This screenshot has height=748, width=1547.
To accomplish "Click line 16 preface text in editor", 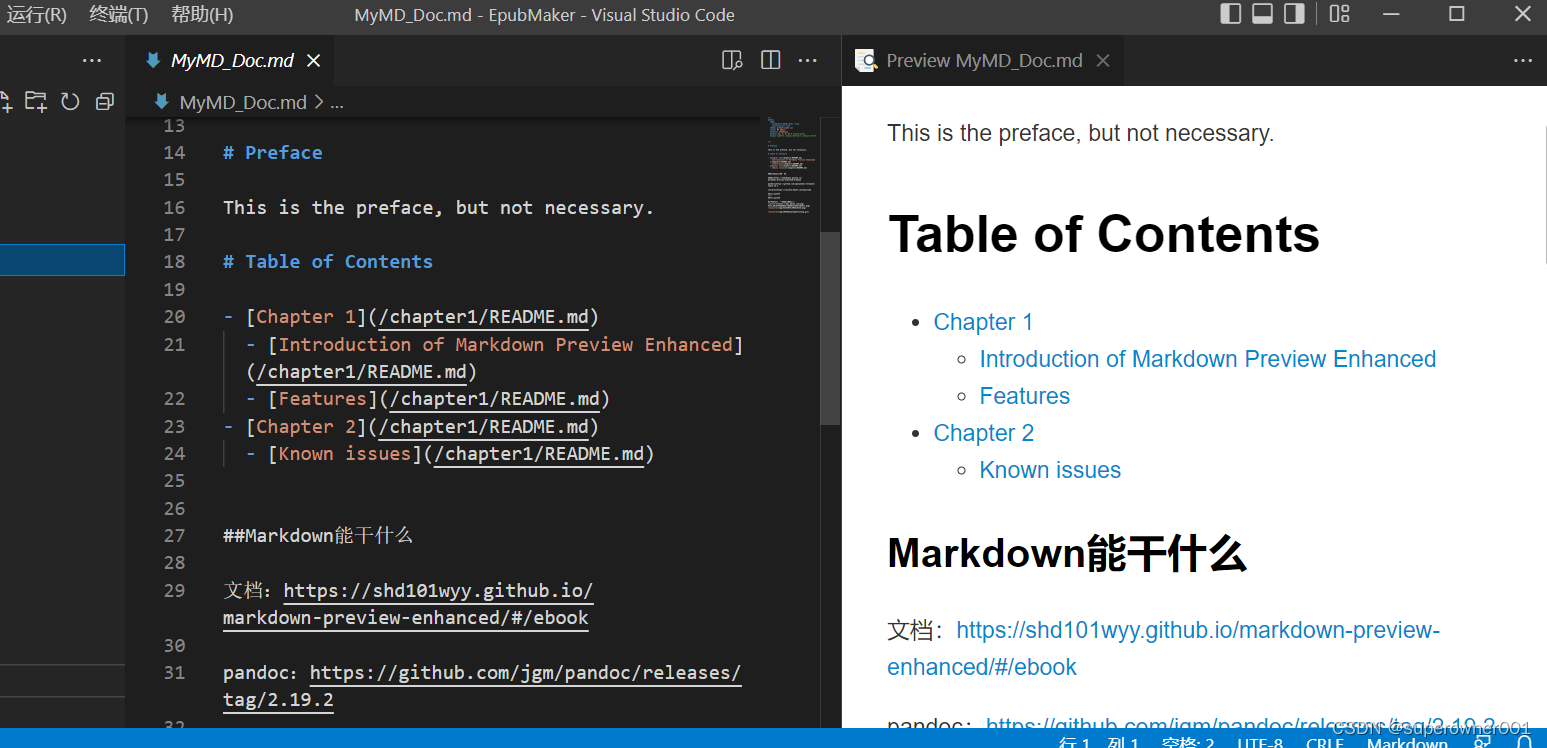I will 438,208.
